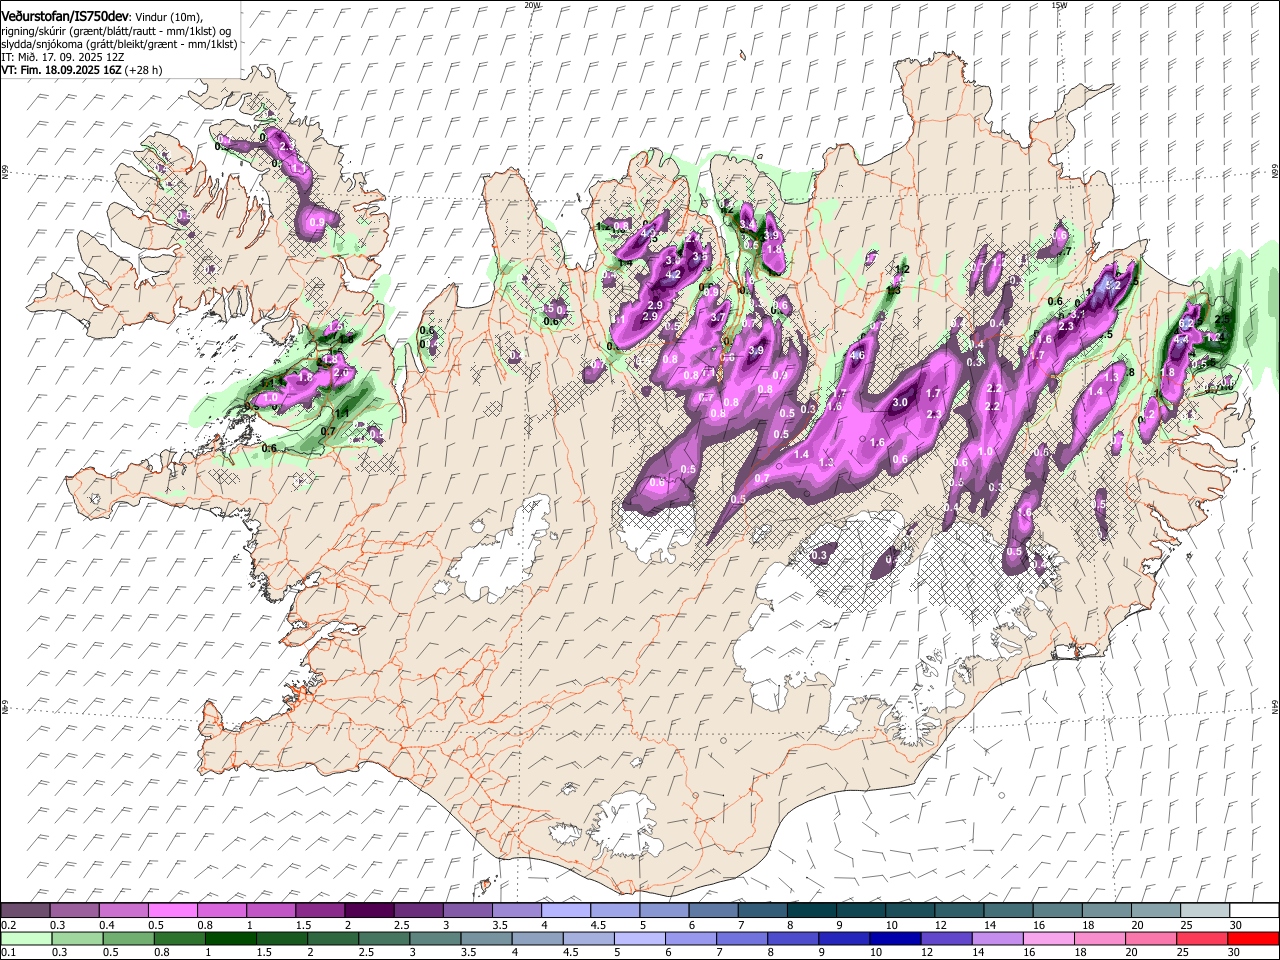Select the red-pink 25–30 legend swatch
This screenshot has height=960, width=1280.
click(1203, 938)
